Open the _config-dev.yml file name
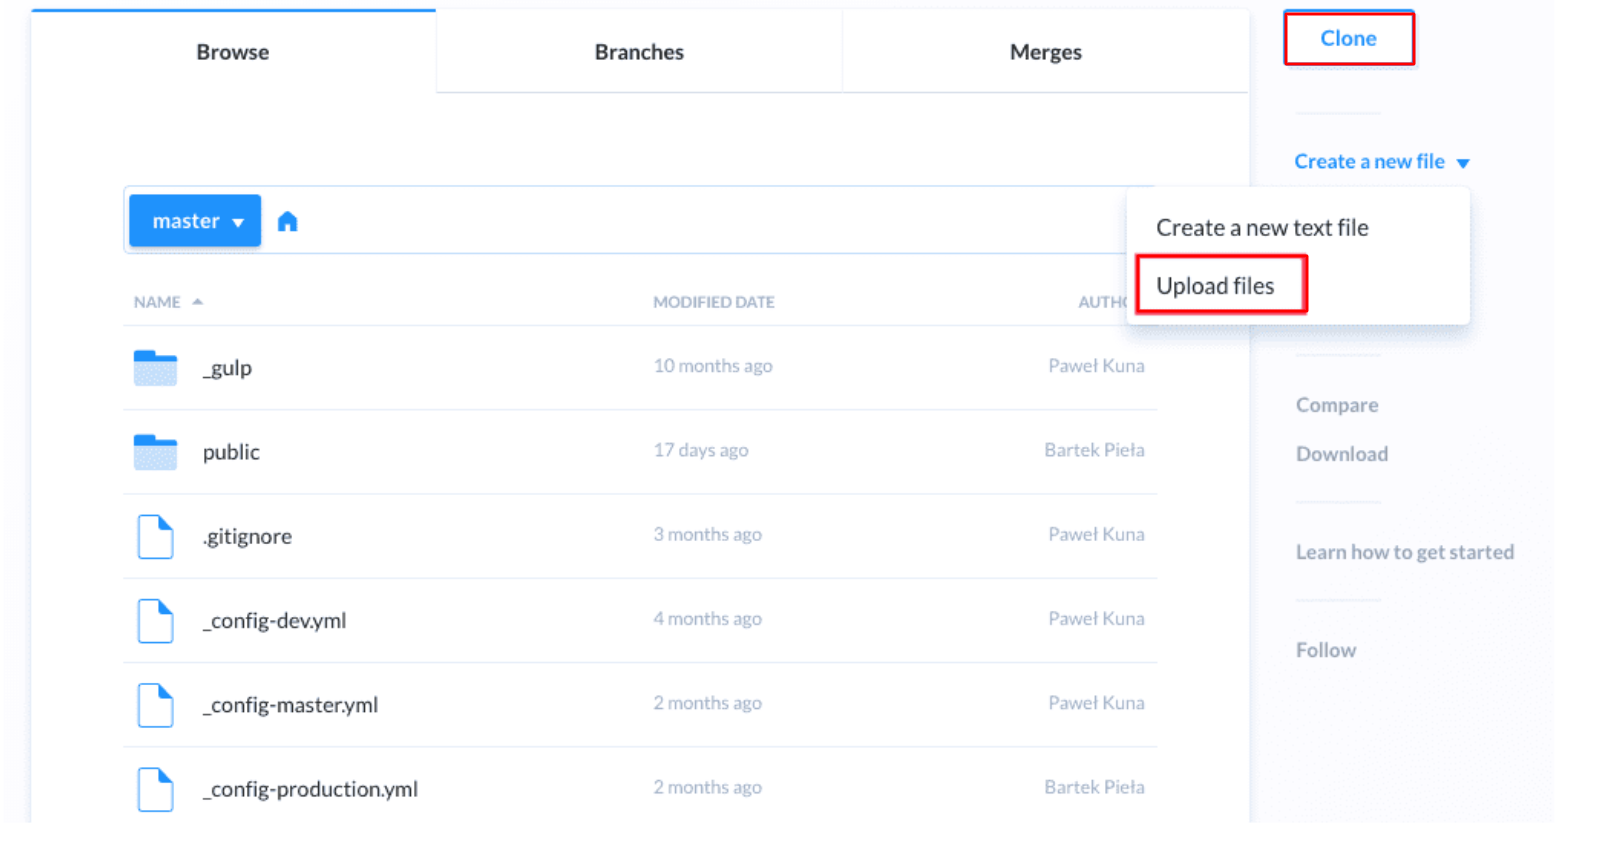The width and height of the screenshot is (1619, 868). [274, 620]
